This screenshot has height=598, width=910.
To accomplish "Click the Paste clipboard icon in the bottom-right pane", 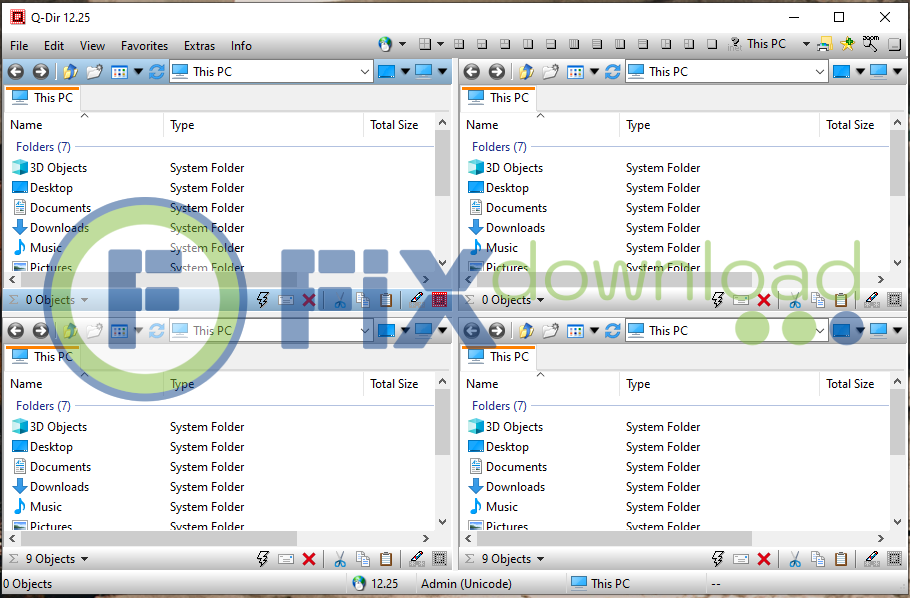I will coord(841,559).
